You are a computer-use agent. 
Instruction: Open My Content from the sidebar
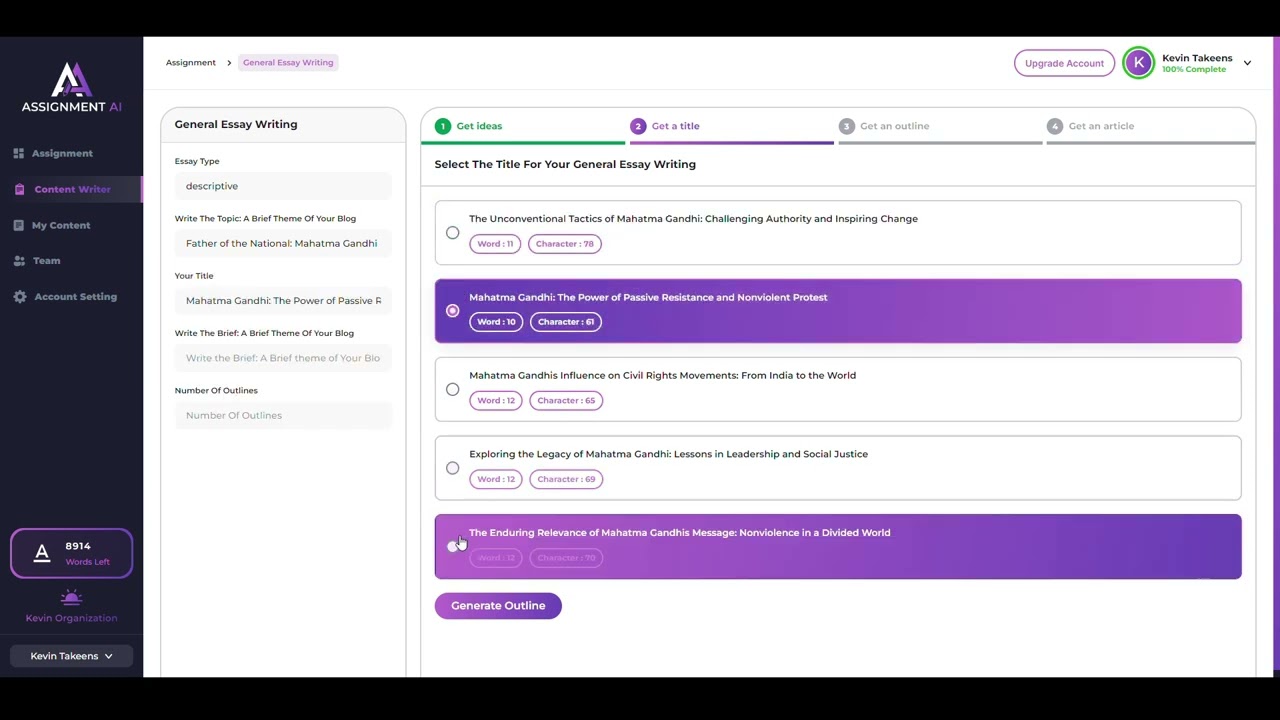pyautogui.click(x=61, y=225)
